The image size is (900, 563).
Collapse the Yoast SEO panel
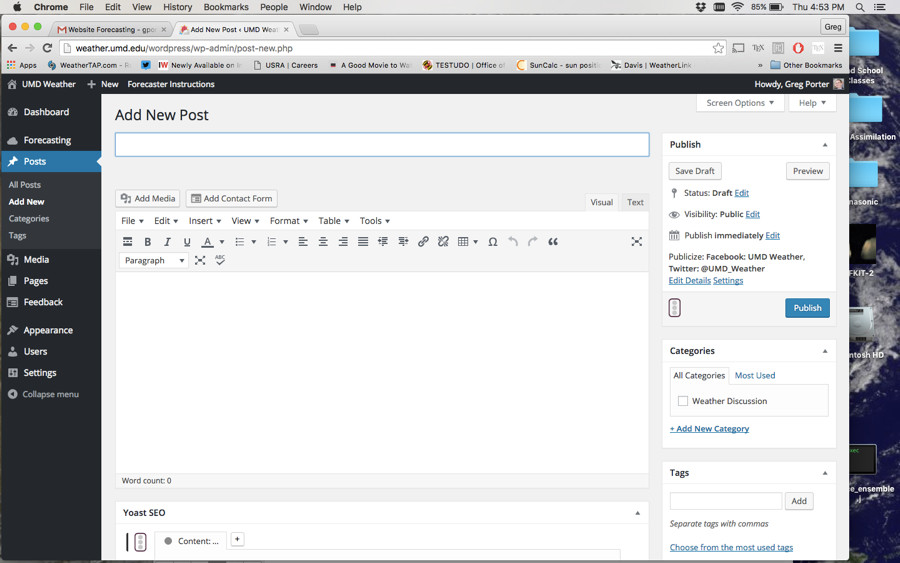coord(637,513)
